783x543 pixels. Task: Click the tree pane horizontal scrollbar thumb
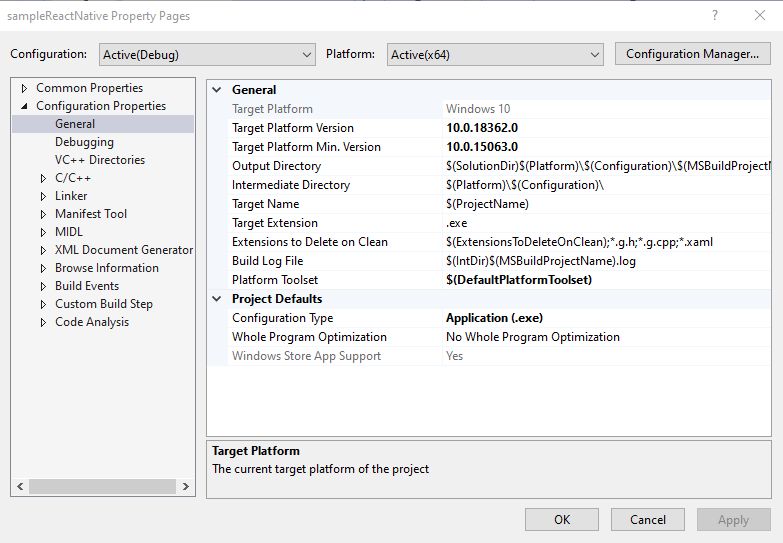(102, 486)
